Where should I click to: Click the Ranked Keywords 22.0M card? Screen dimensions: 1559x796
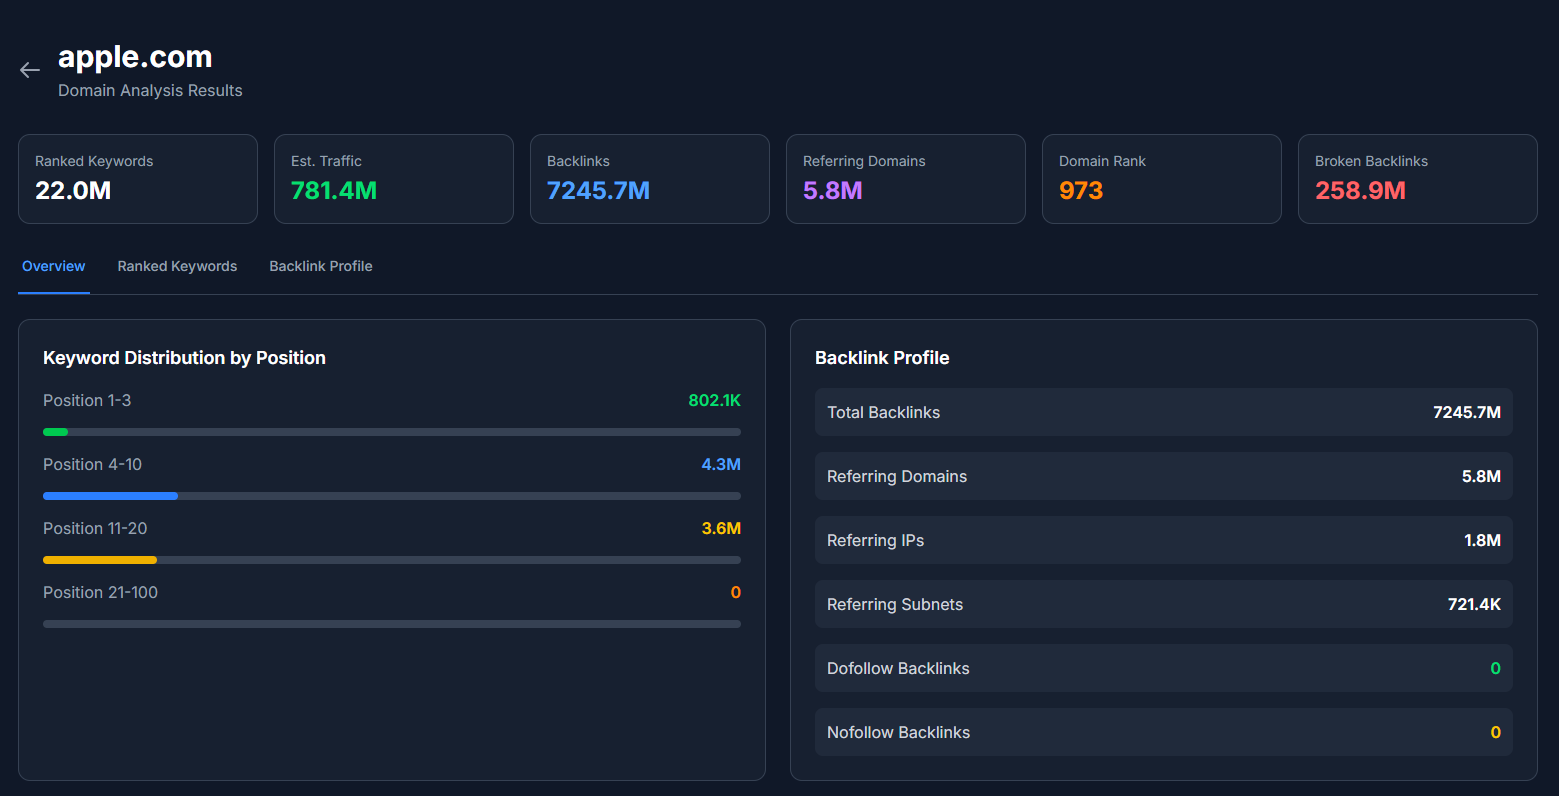click(138, 179)
